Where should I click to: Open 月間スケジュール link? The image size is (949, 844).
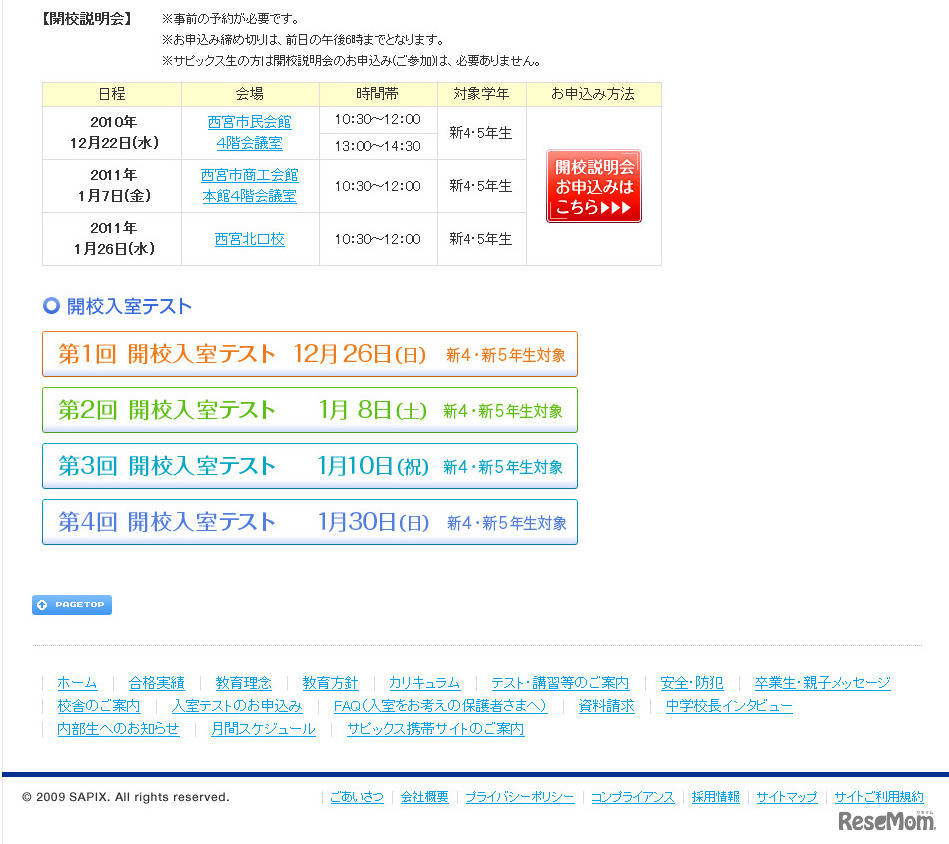click(x=263, y=729)
